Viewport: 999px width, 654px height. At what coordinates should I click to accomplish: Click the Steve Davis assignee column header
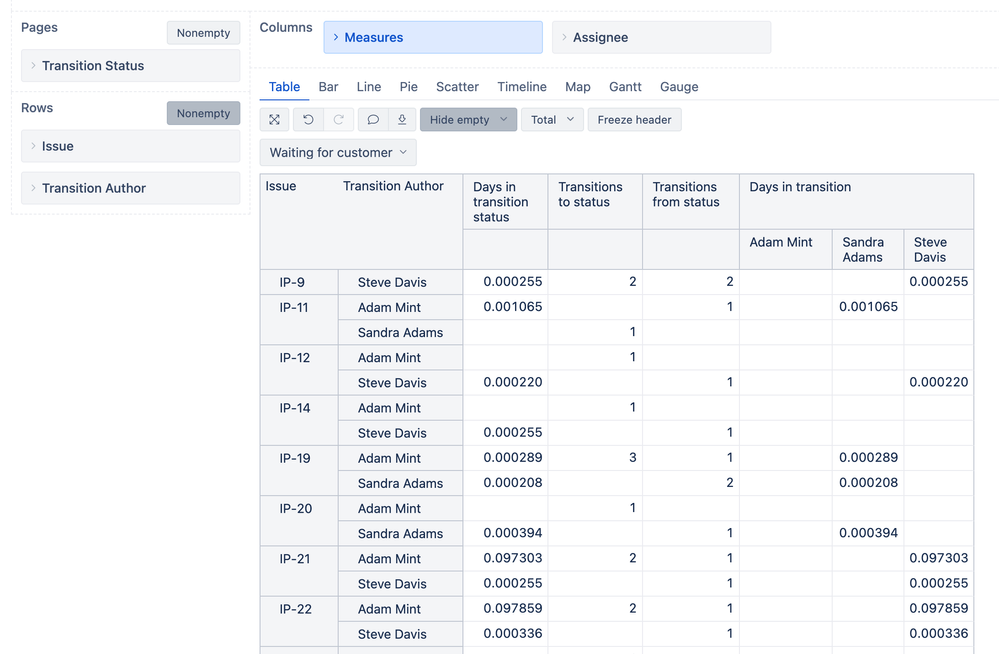tap(938, 249)
